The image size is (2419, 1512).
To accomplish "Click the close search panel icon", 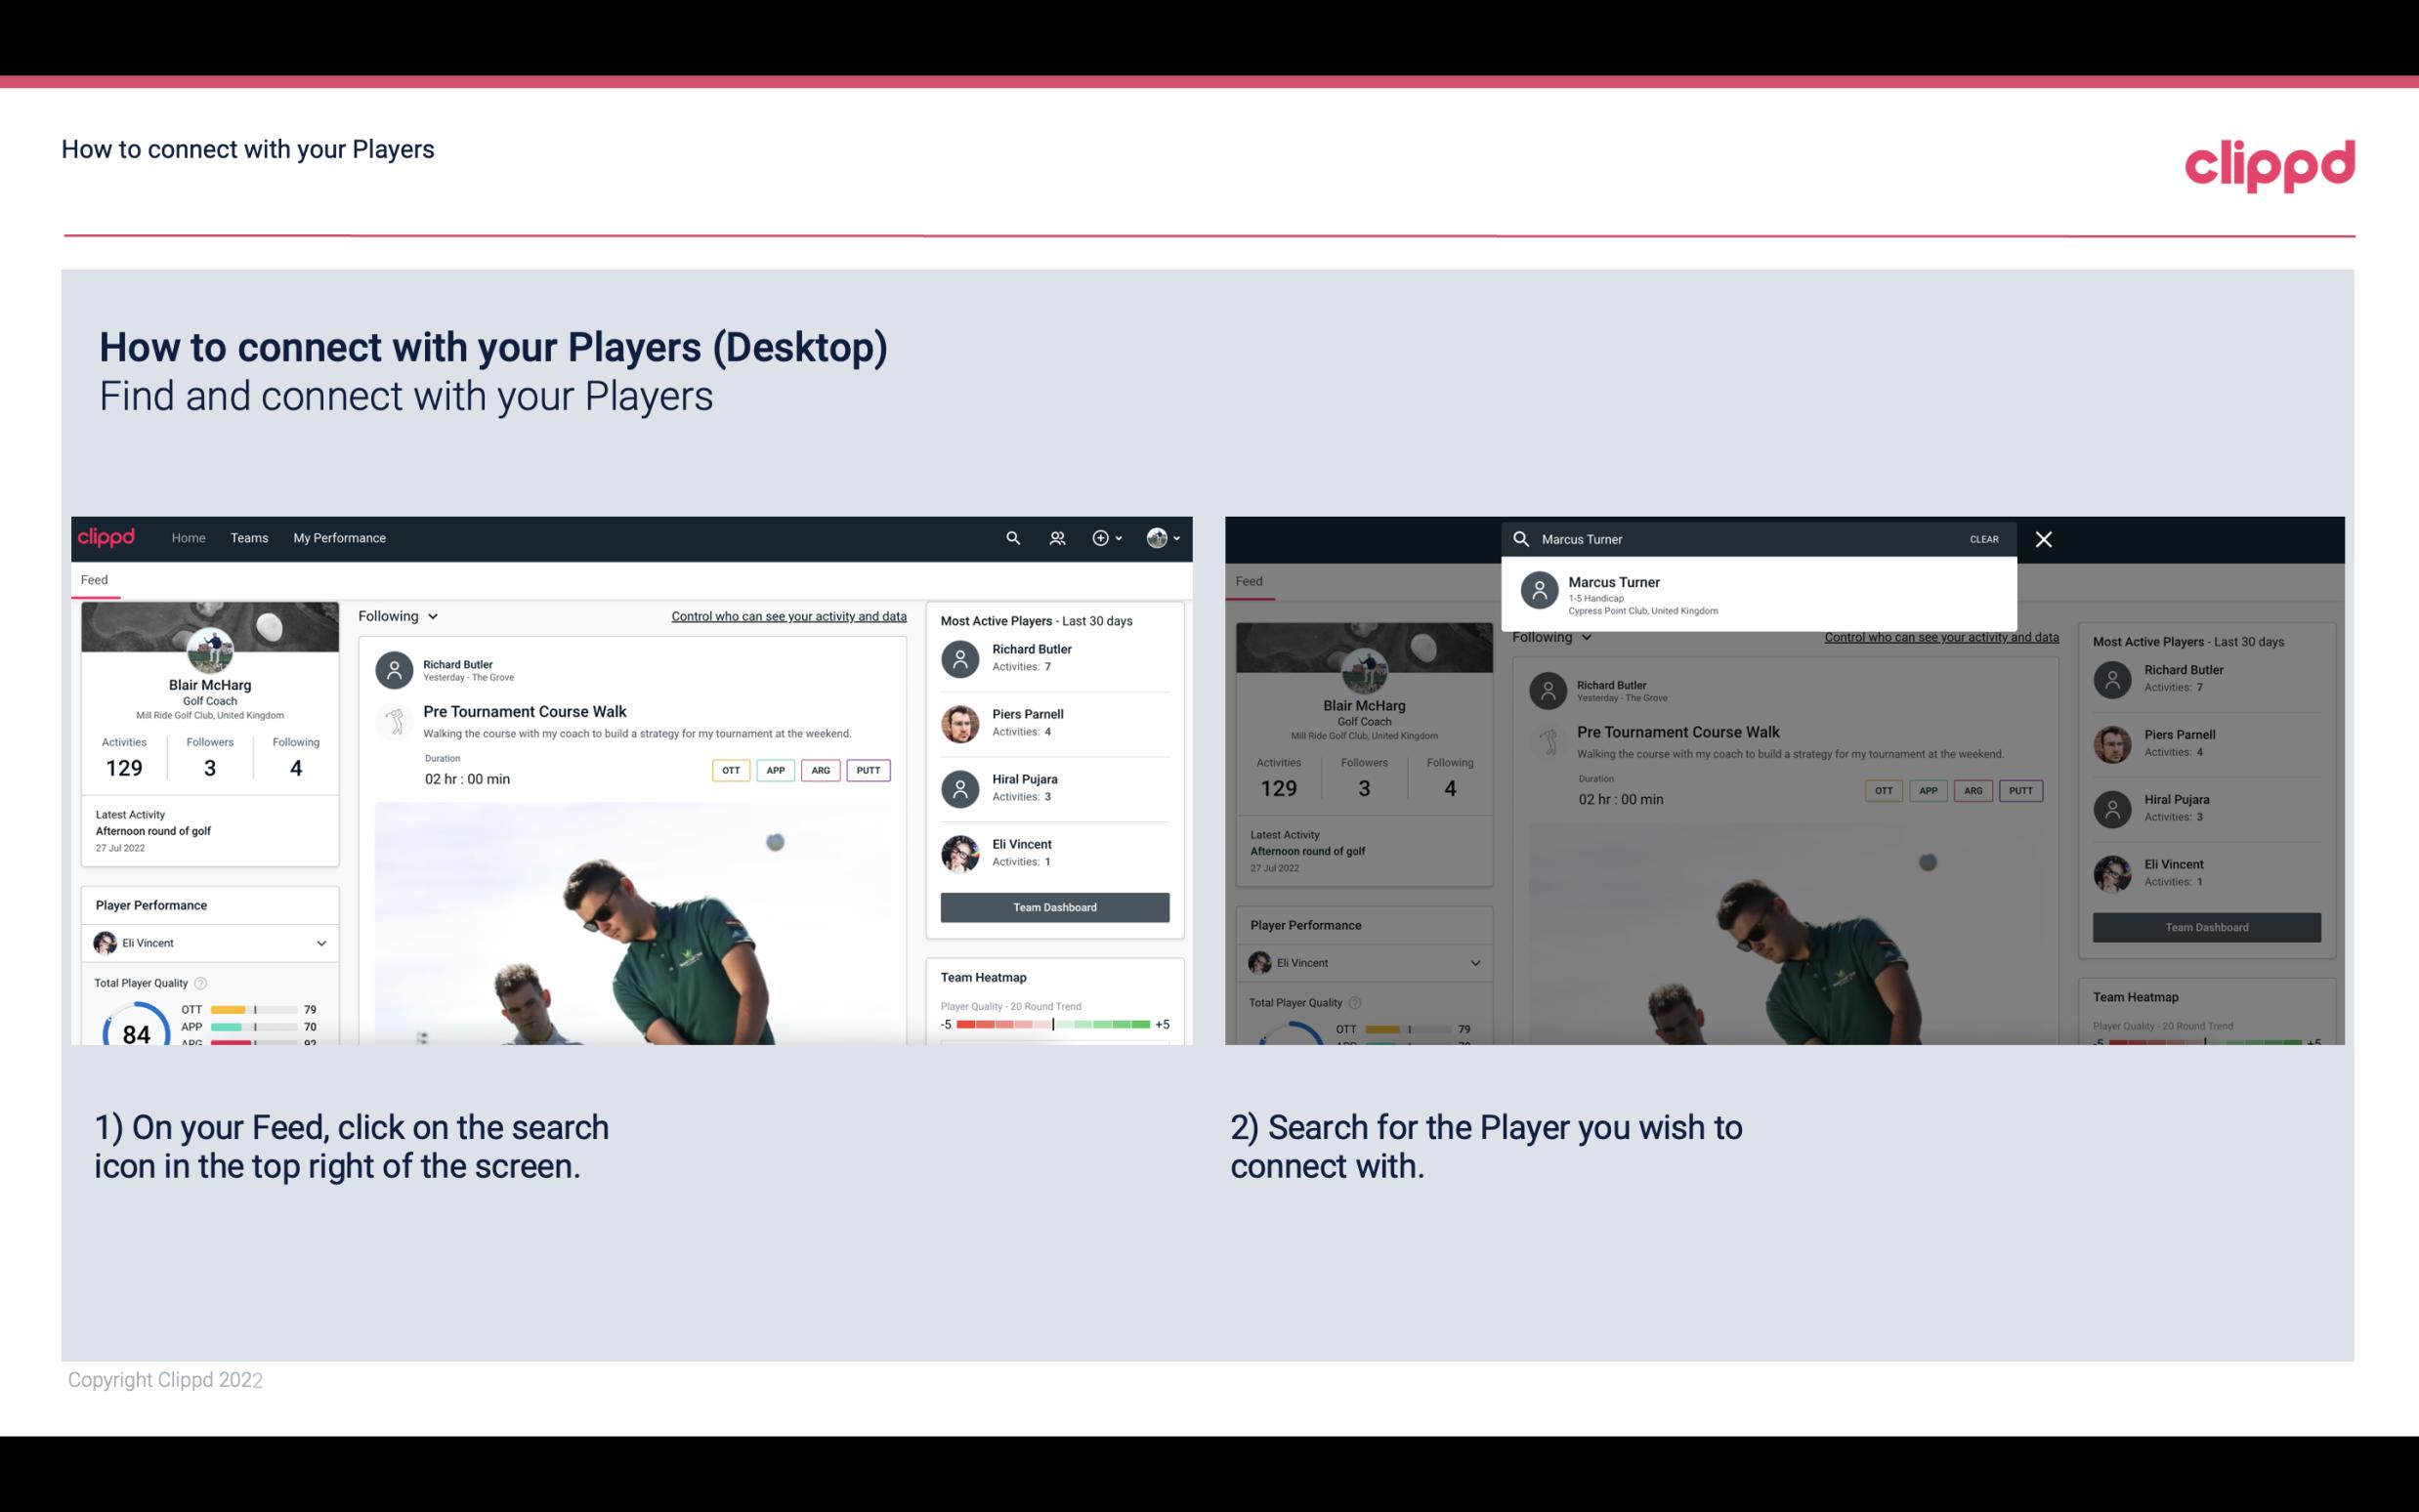I will tap(2043, 538).
